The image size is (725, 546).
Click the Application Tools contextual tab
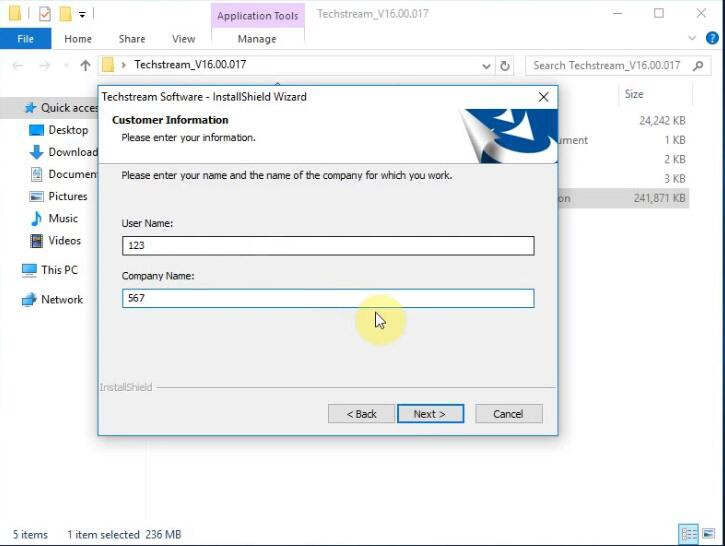(258, 16)
